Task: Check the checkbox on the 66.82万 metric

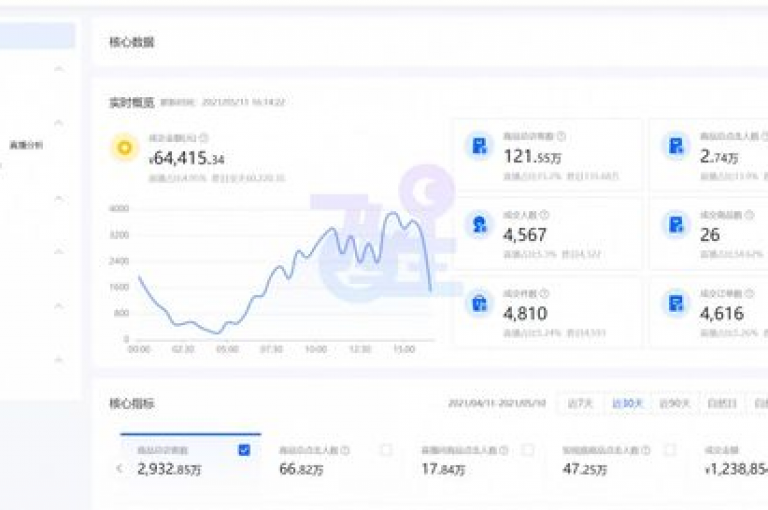Action: tap(386, 450)
